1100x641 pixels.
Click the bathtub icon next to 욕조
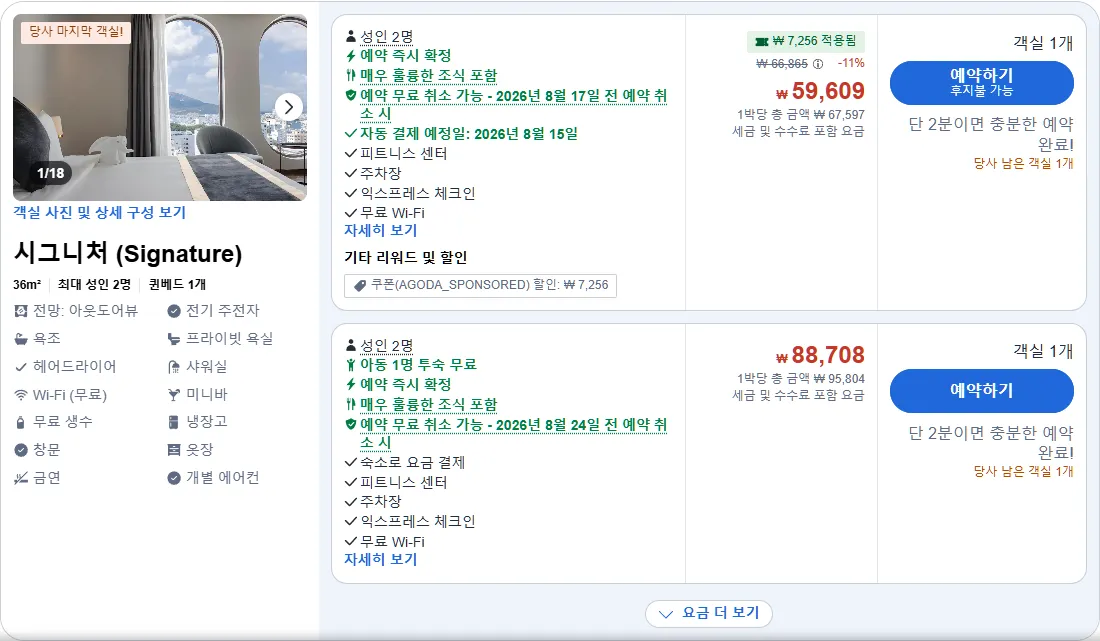[21, 339]
